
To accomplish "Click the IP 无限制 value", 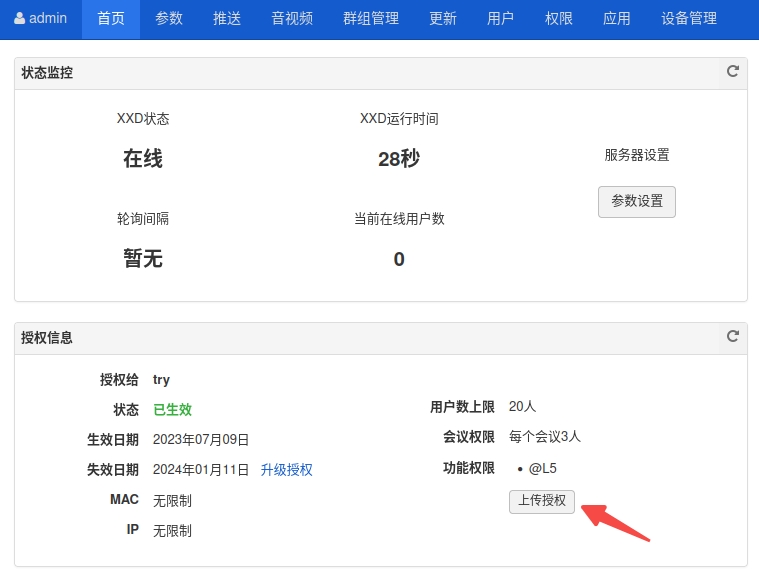I will pos(172,530).
